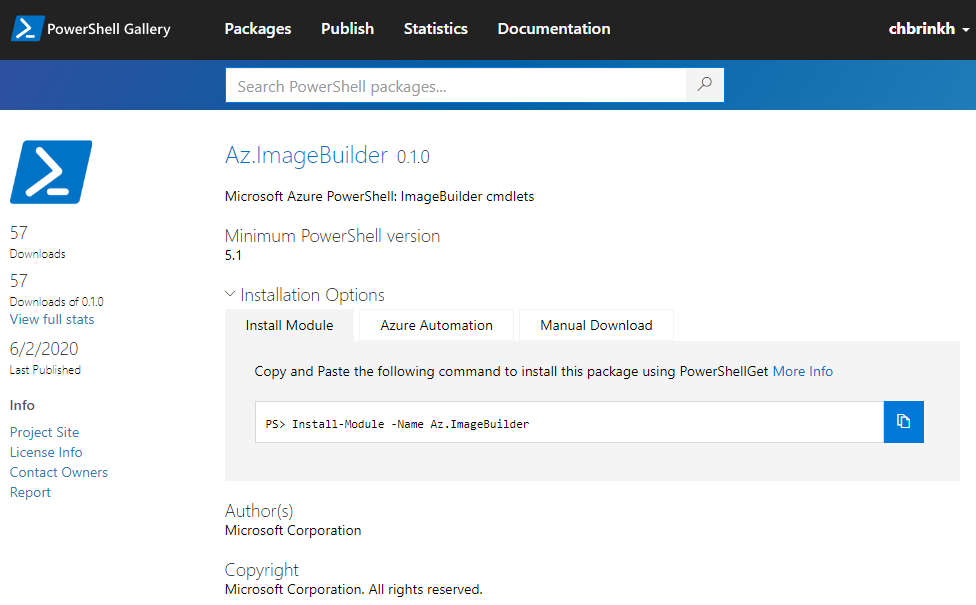Image resolution: width=976 pixels, height=605 pixels.
Task: Go to the Statistics page
Action: [x=436, y=29]
